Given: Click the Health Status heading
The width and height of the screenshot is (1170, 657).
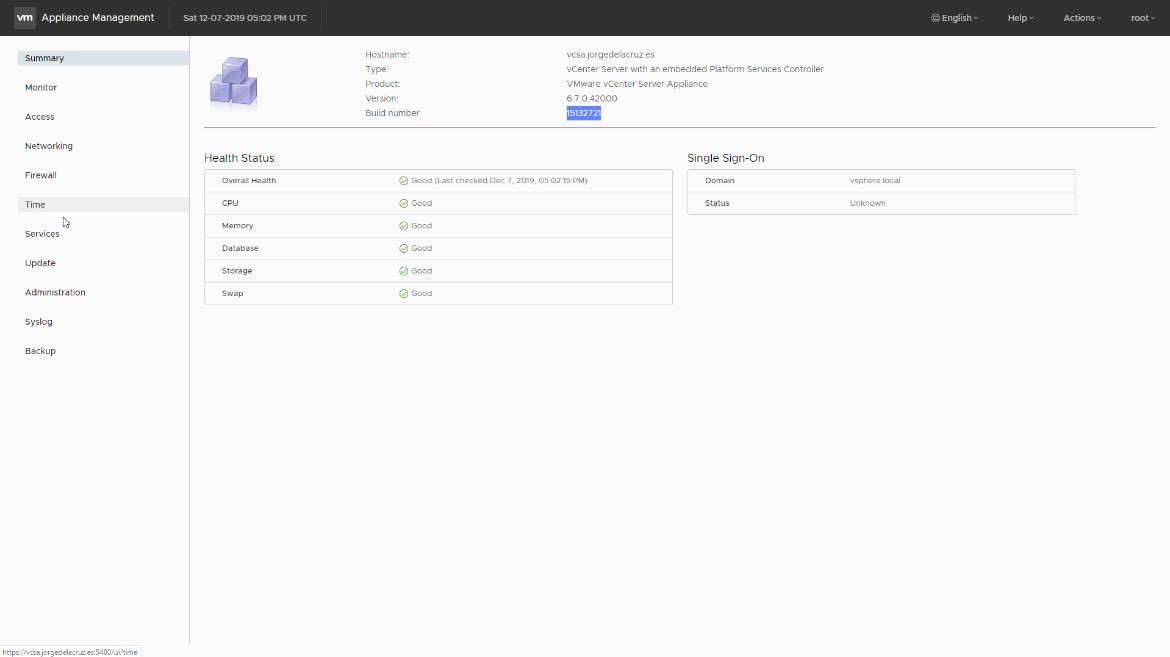Looking at the screenshot, I should [239, 158].
